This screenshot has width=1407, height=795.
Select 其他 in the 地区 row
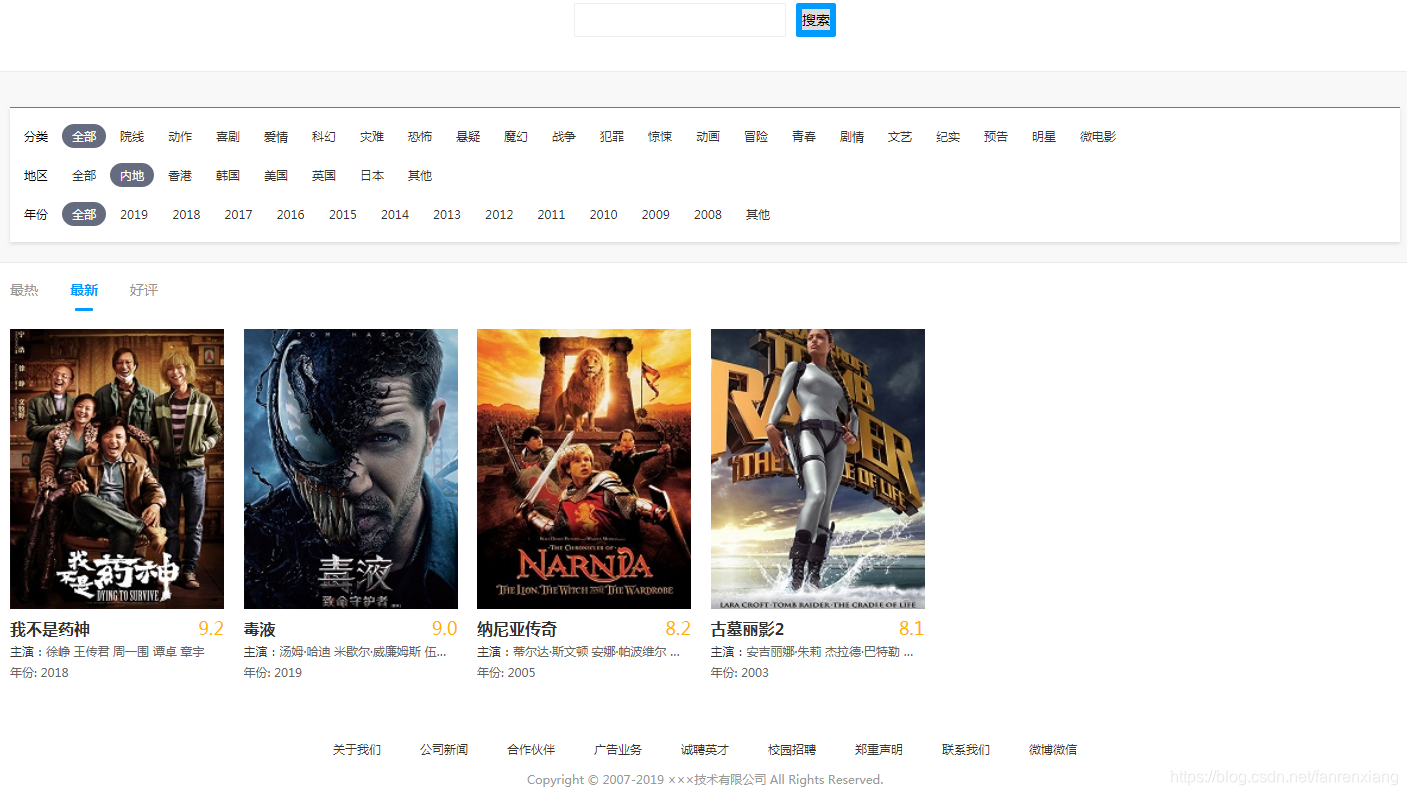tap(420, 175)
